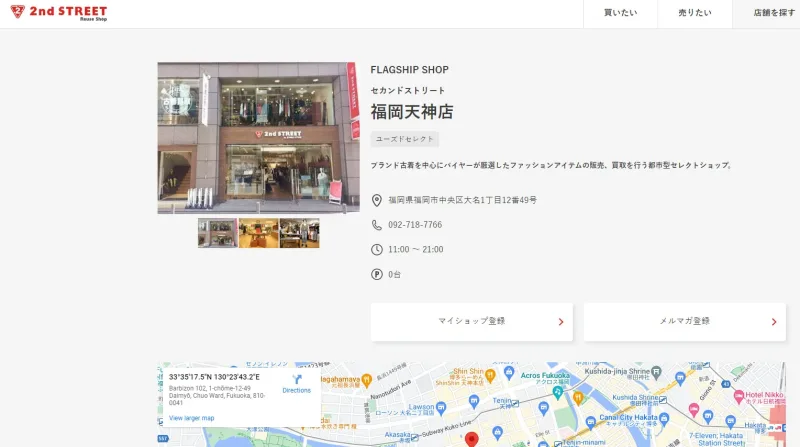Select the second interior thumbnail

[259, 233]
